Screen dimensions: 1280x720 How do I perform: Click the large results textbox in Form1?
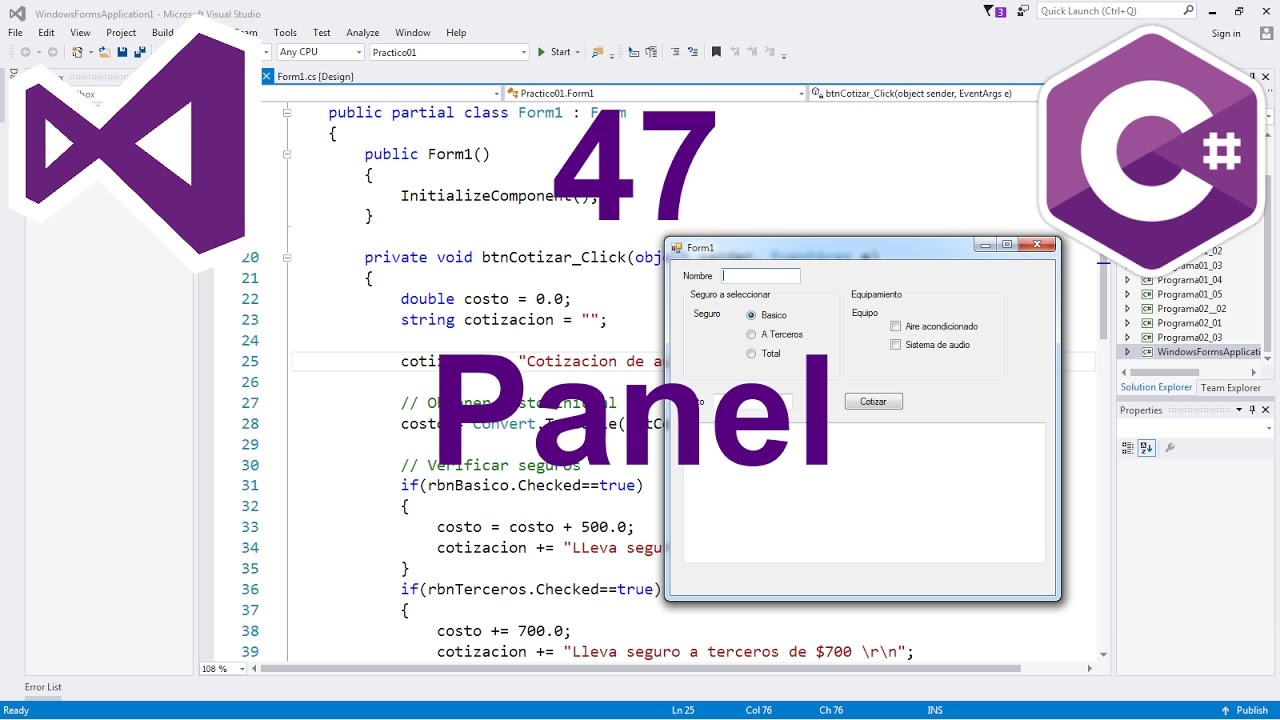point(864,492)
